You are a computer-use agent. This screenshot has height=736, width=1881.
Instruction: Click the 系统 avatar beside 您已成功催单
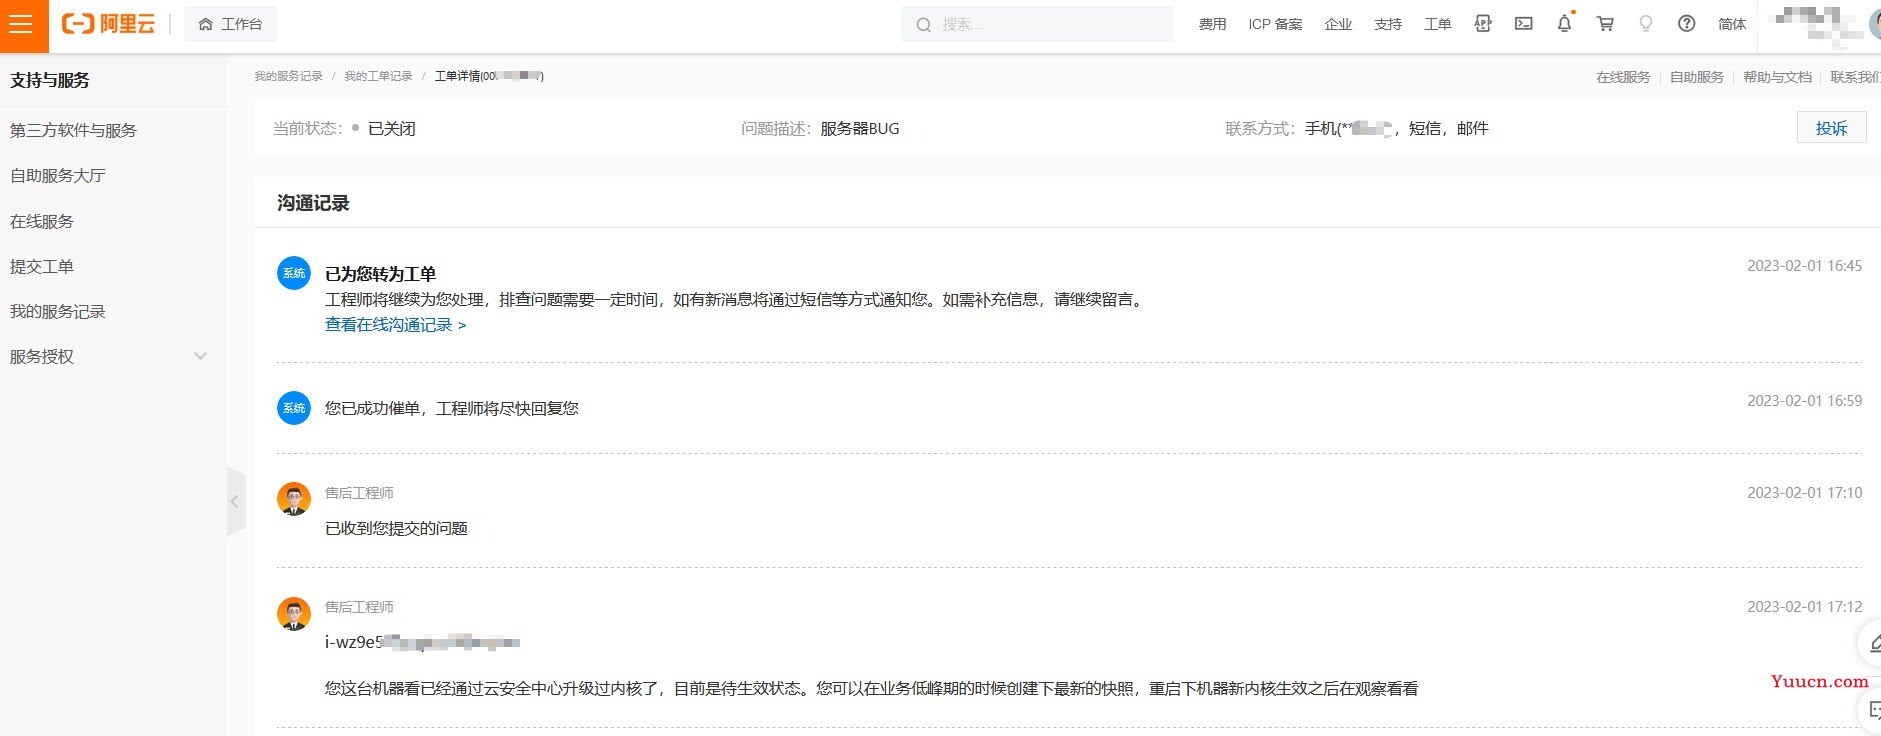(294, 408)
